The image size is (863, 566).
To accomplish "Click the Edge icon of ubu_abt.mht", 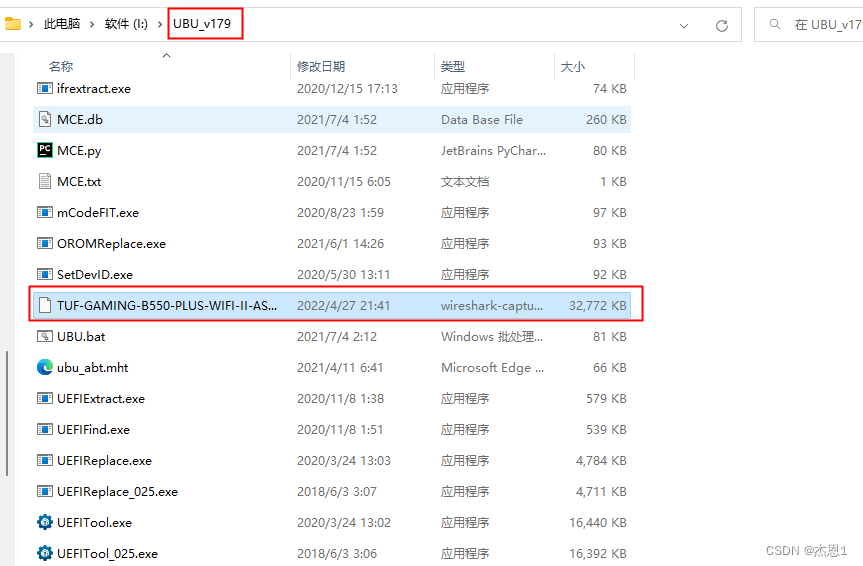I will coord(45,367).
